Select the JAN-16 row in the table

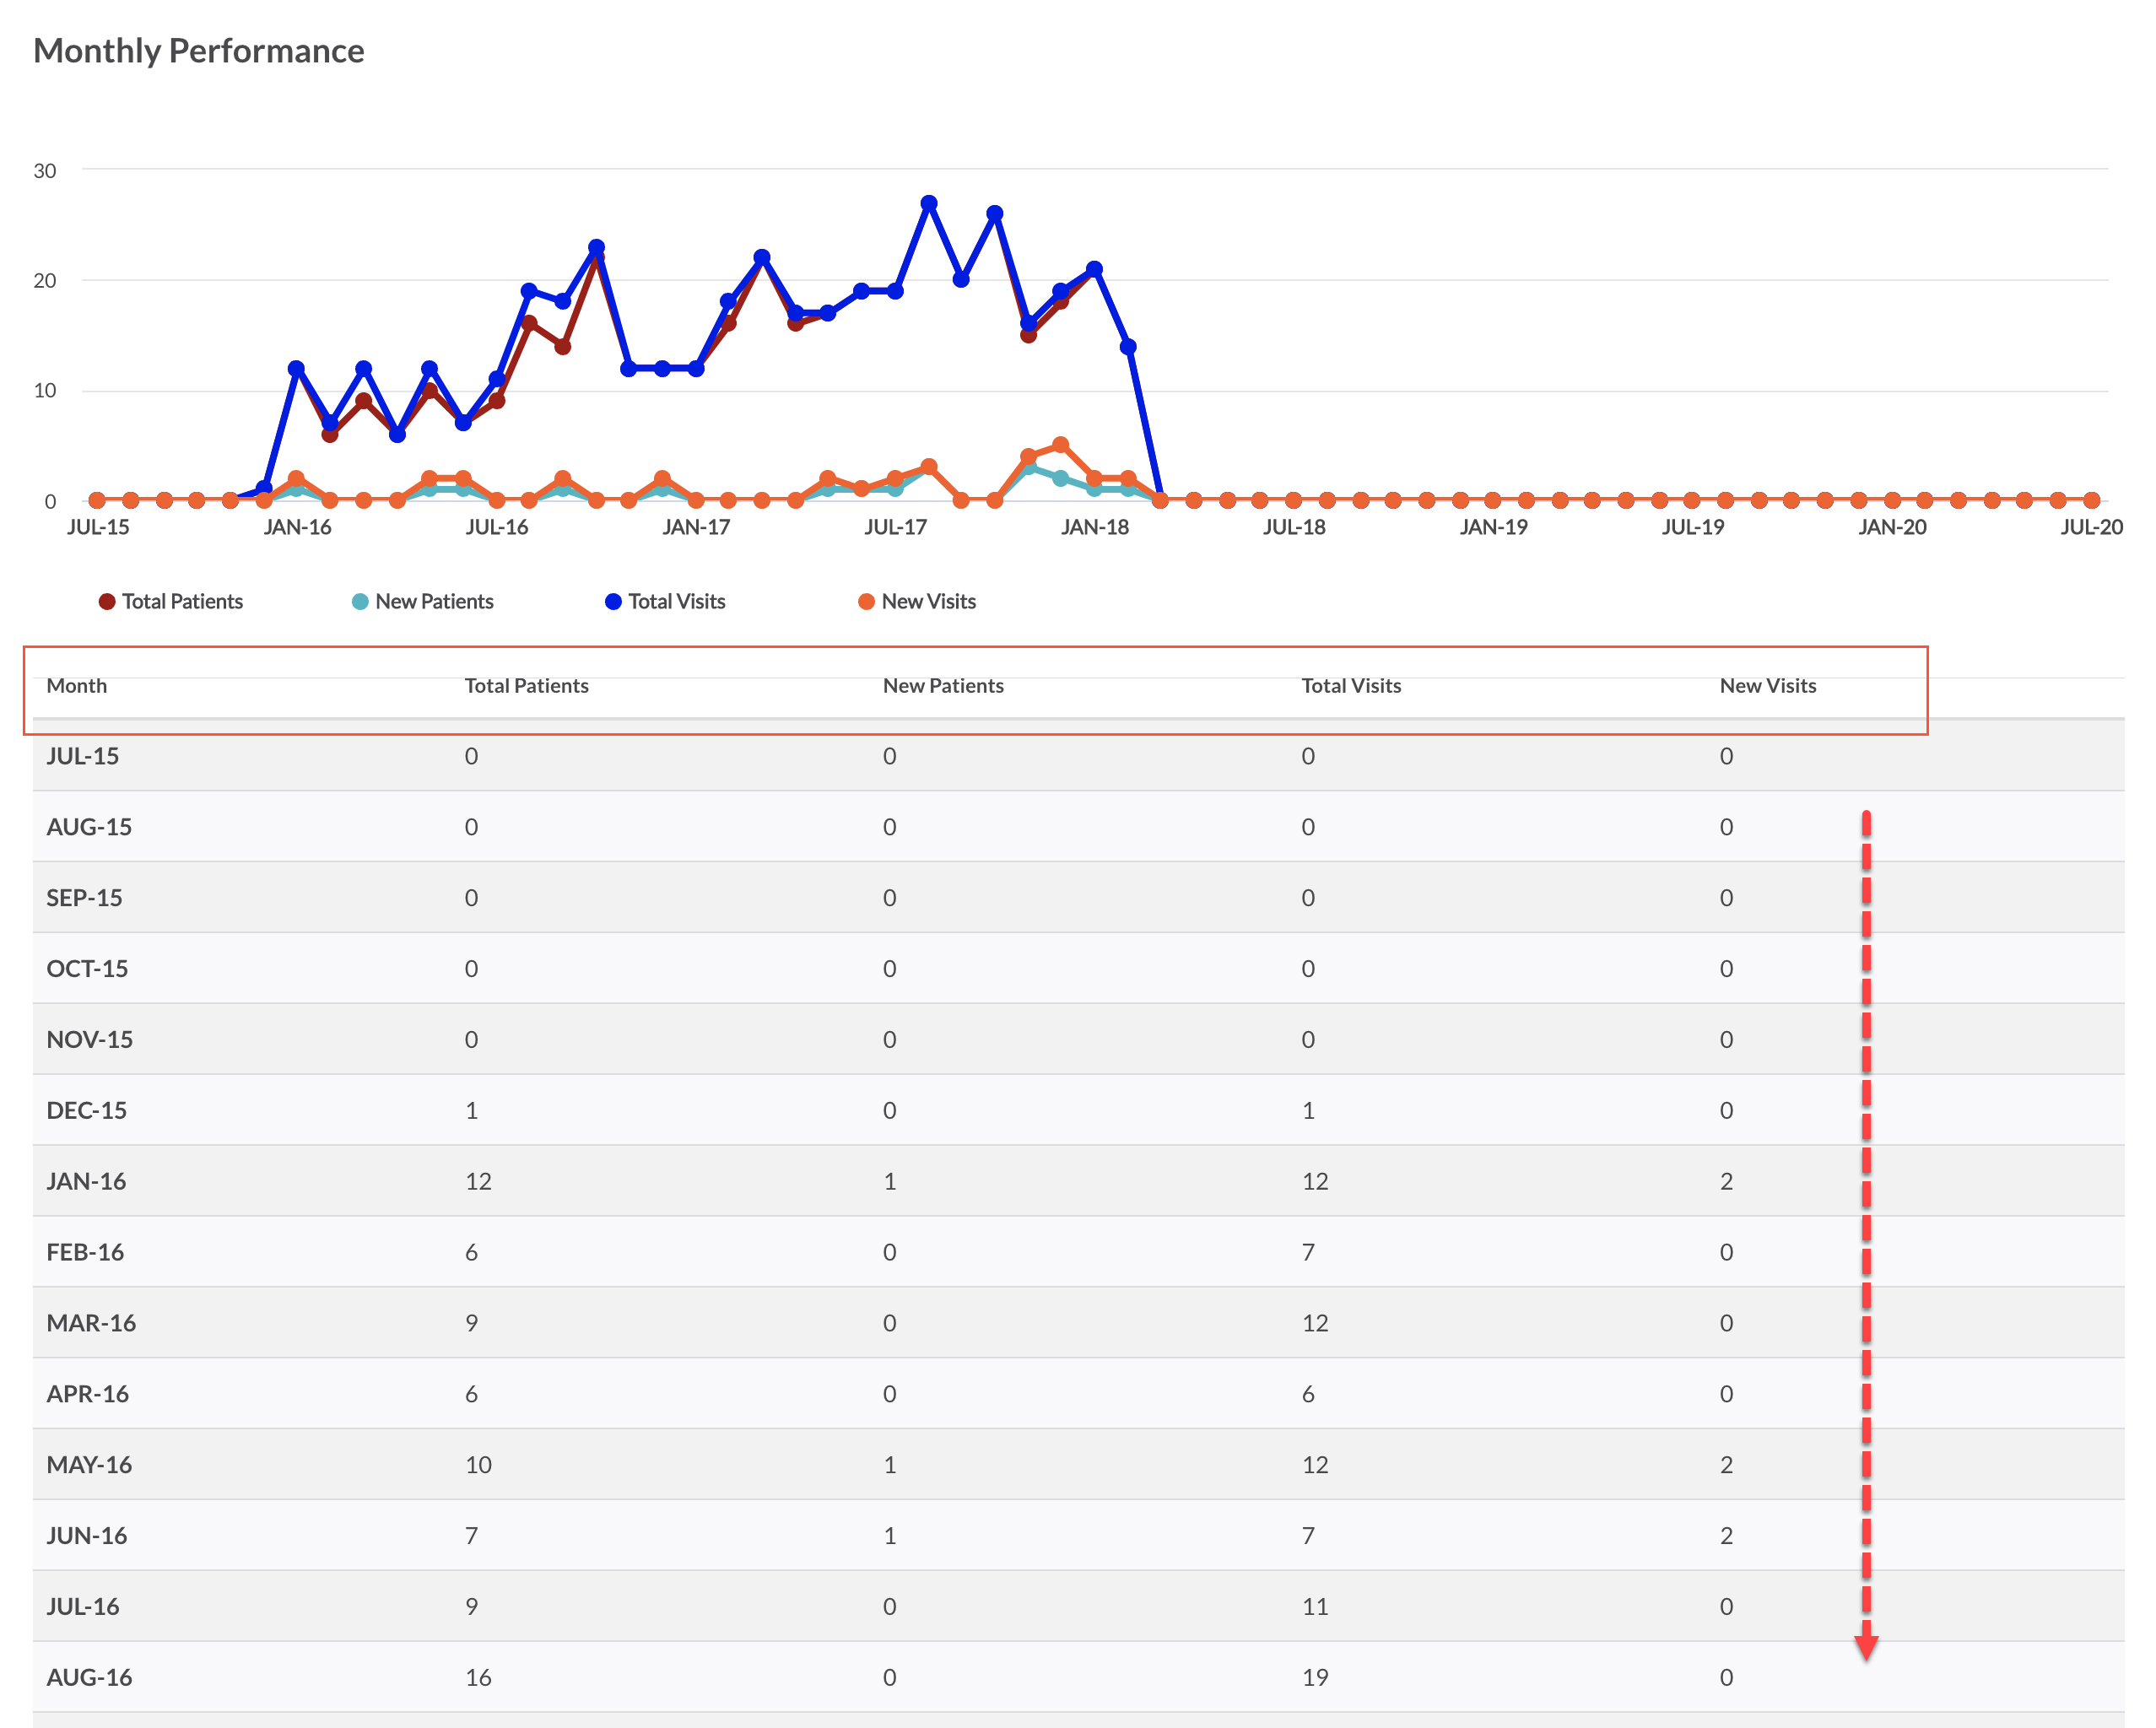[x=86, y=1181]
